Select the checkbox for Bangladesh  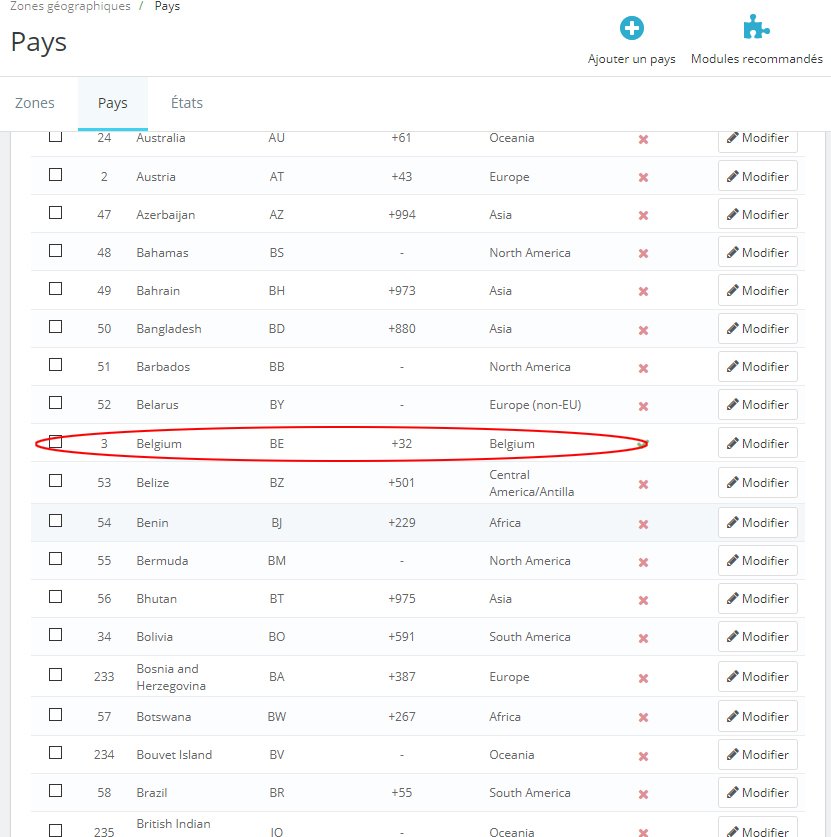click(x=56, y=326)
